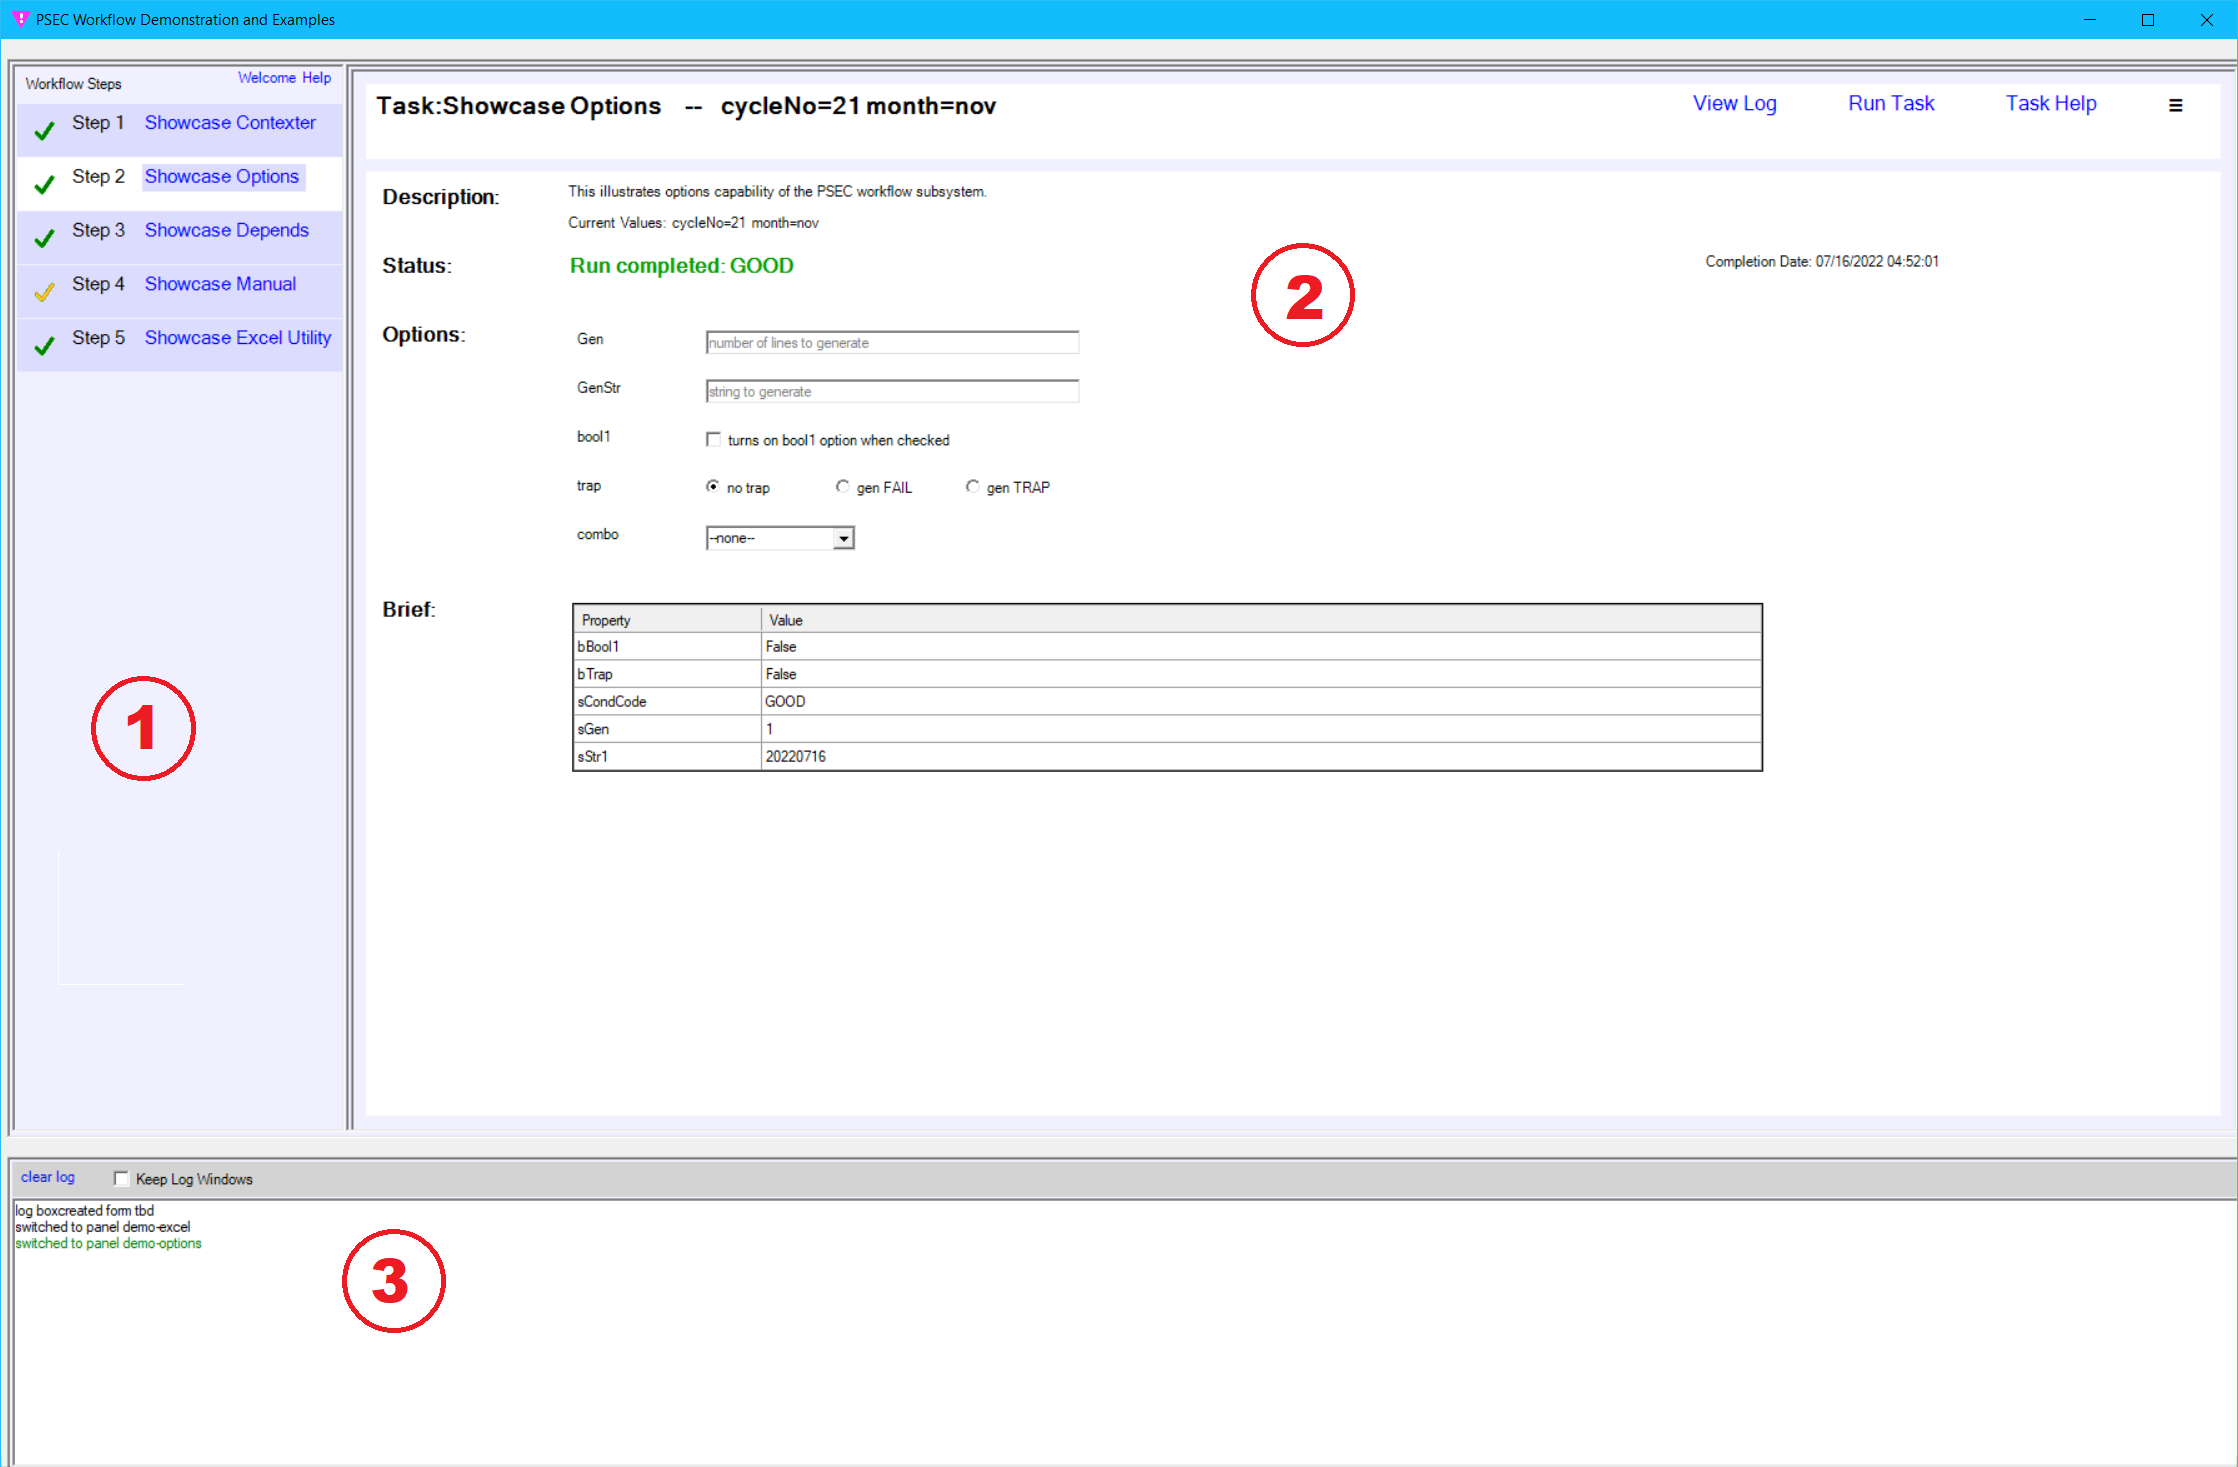
Task: Click the app icon in title bar
Action: tap(20, 19)
